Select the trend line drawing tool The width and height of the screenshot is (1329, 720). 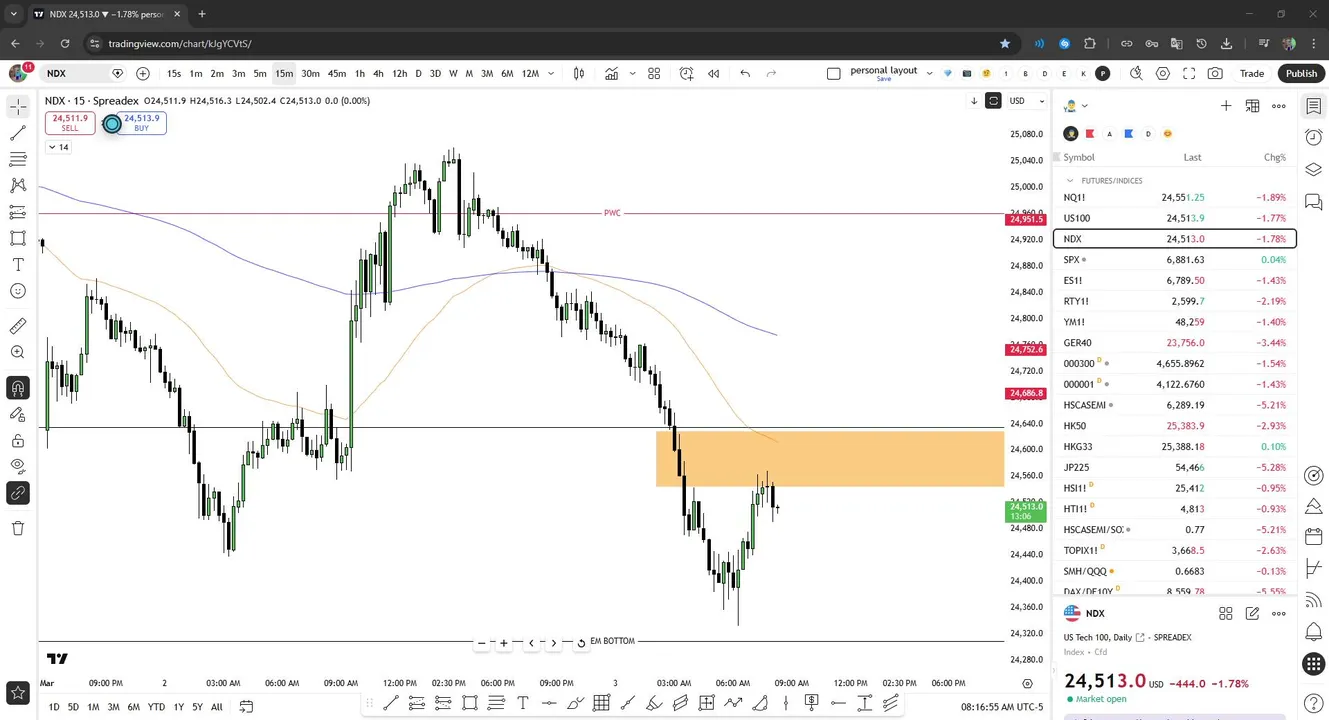click(x=18, y=133)
